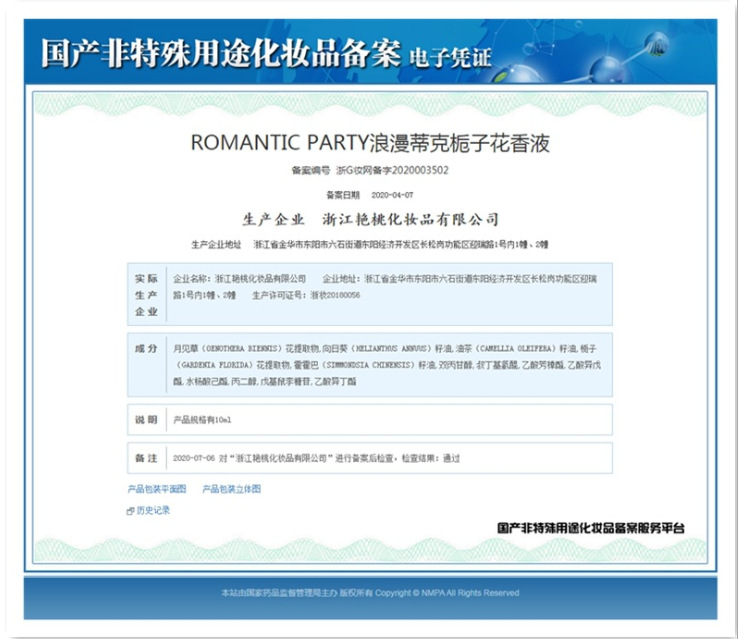Click the manufacturer name 浙江艳桃化妆品有限公司 heading
This screenshot has width=738, height=639.
coord(410,219)
